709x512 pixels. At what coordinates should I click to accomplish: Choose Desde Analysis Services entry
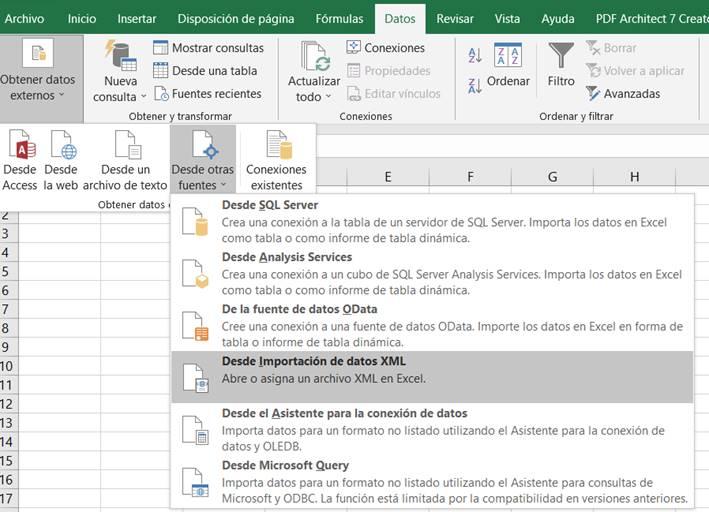coord(432,273)
